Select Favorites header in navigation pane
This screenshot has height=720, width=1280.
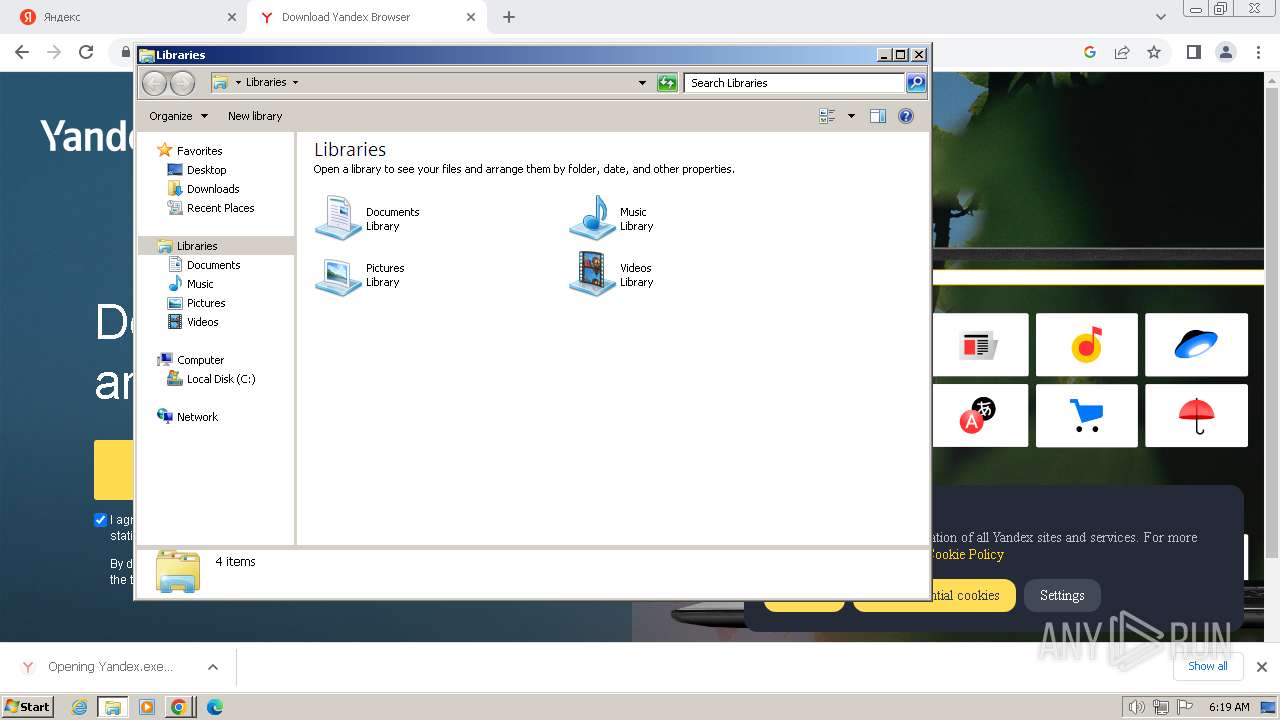[199, 151]
